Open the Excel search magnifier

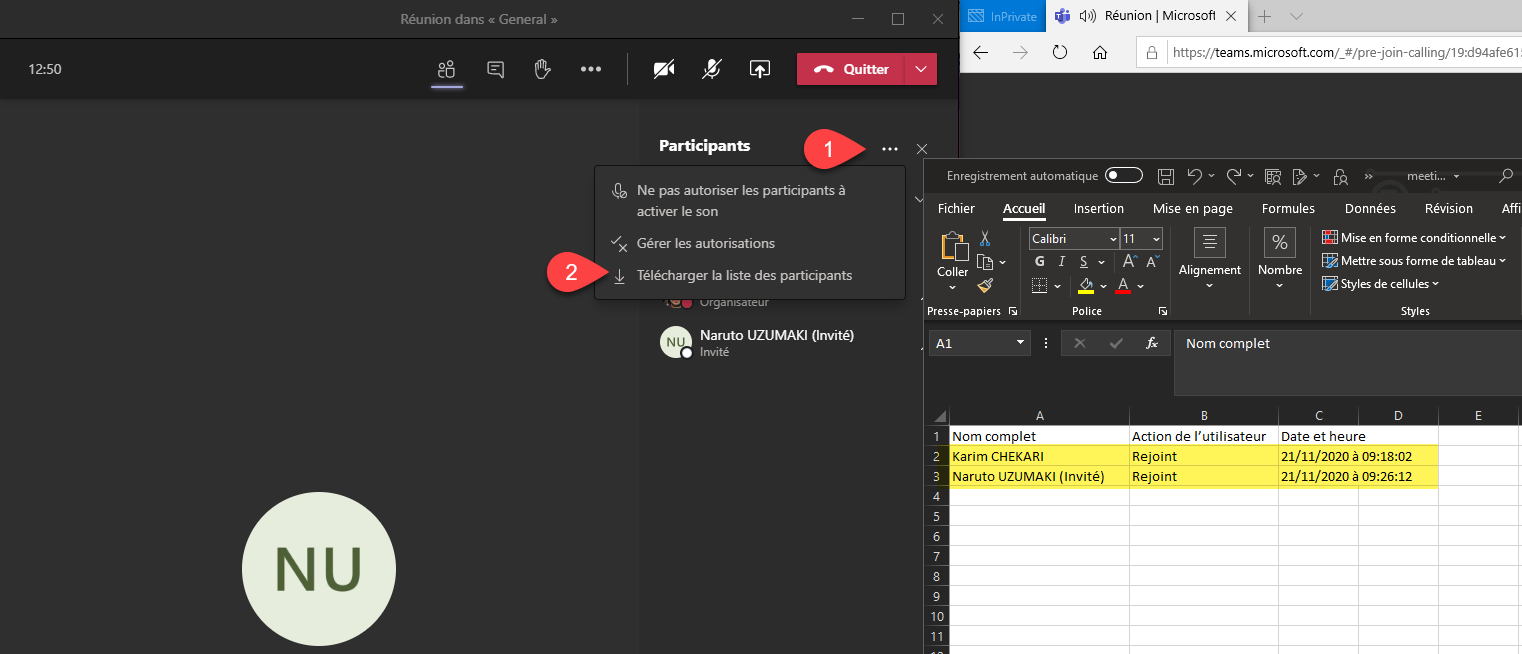pyautogui.click(x=1506, y=176)
